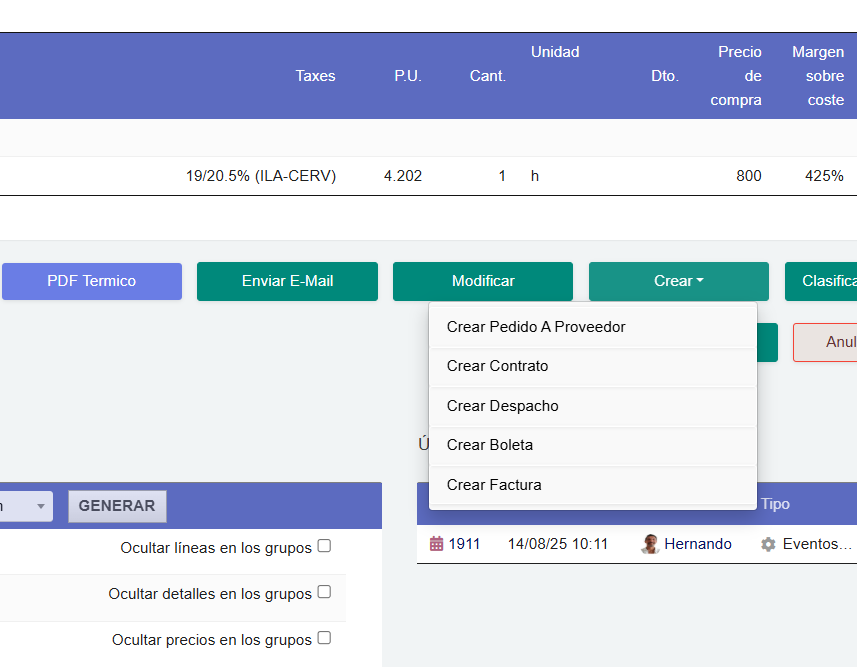Enable Ocultar líneas en los grupos
Screen dimensions: 857x667
(323, 545)
